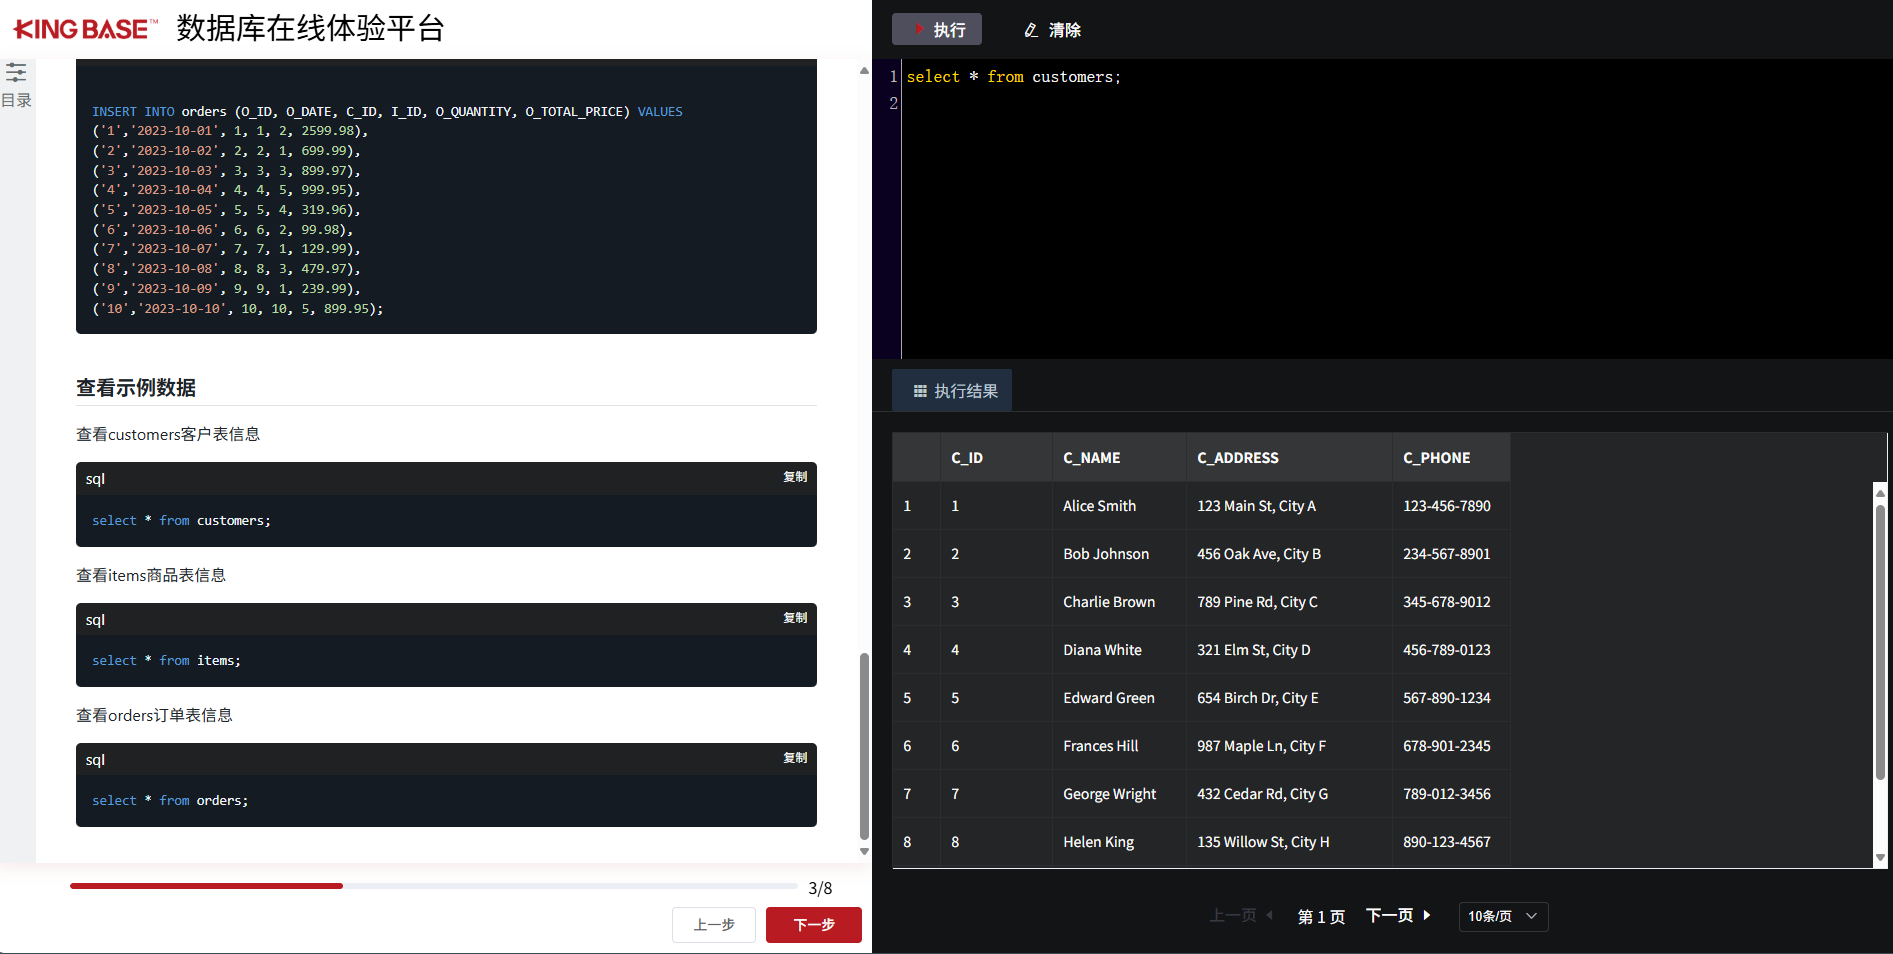Viewport: 1893px width, 954px height.
Task: Click the 3/8 step progress bar
Action: 434,886
